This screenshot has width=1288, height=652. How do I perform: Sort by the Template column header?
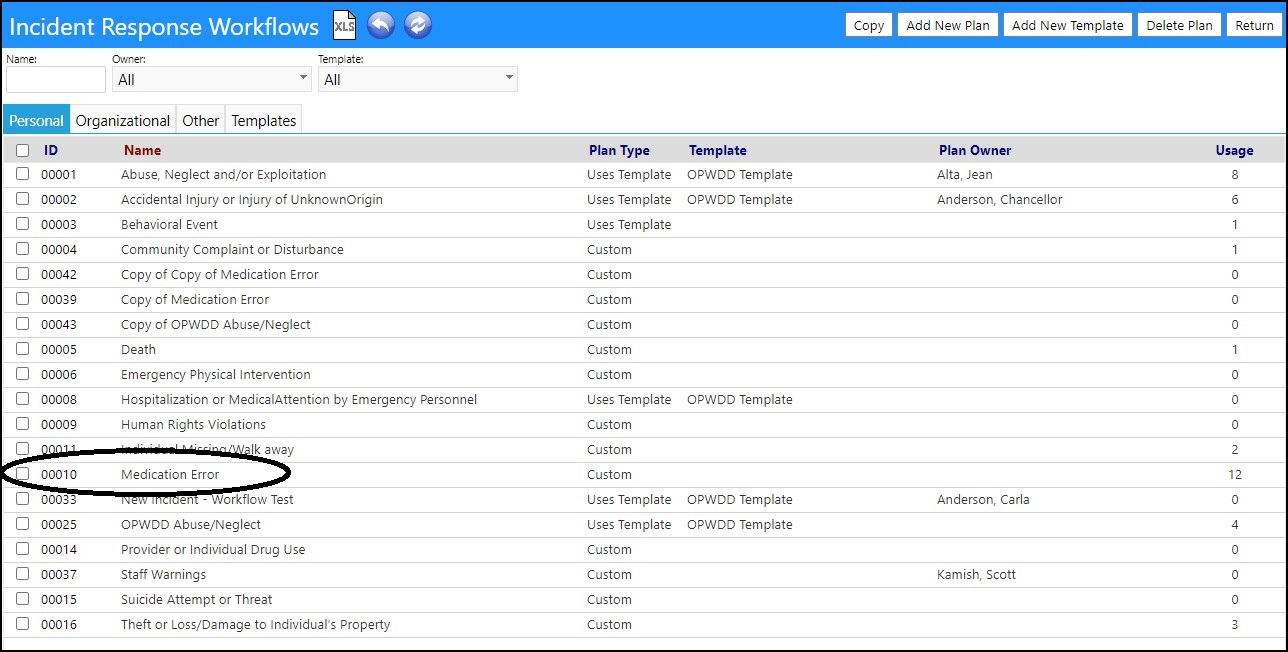click(717, 150)
